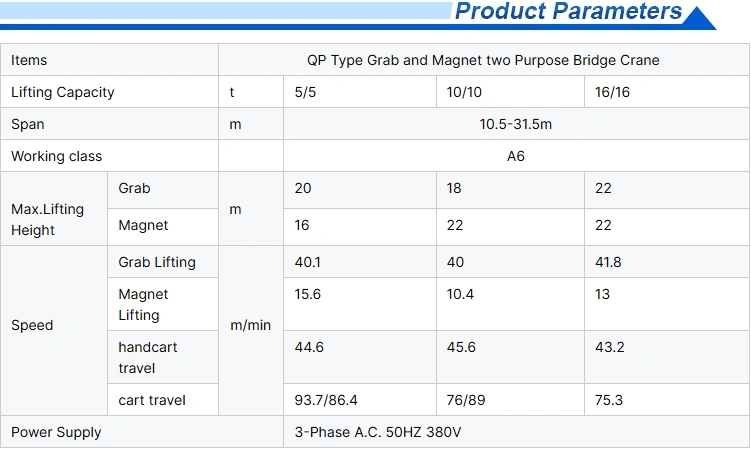Screen dimensions: 751x450
Task: Click the Product Parameters heading
Action: click(x=568, y=11)
